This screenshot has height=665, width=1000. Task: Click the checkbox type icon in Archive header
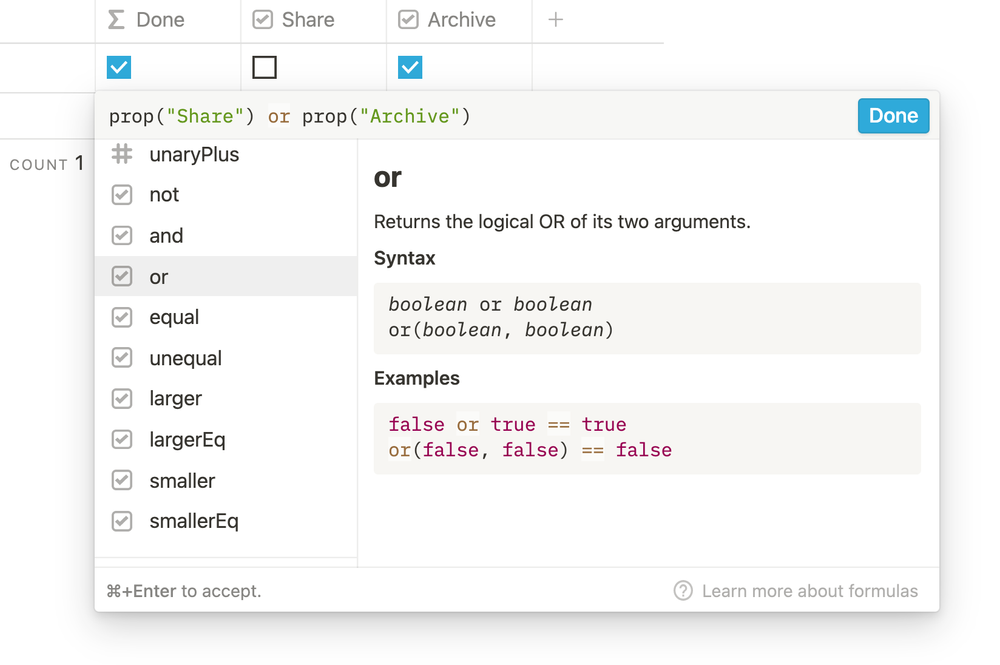(408, 20)
